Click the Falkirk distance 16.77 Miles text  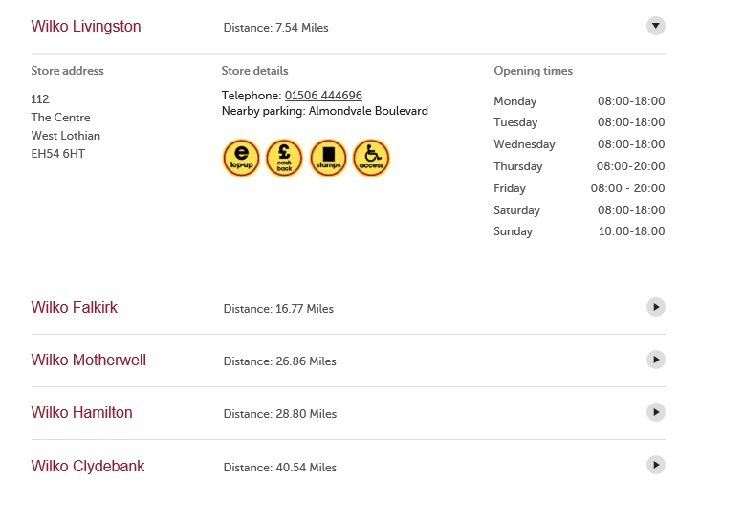(279, 309)
